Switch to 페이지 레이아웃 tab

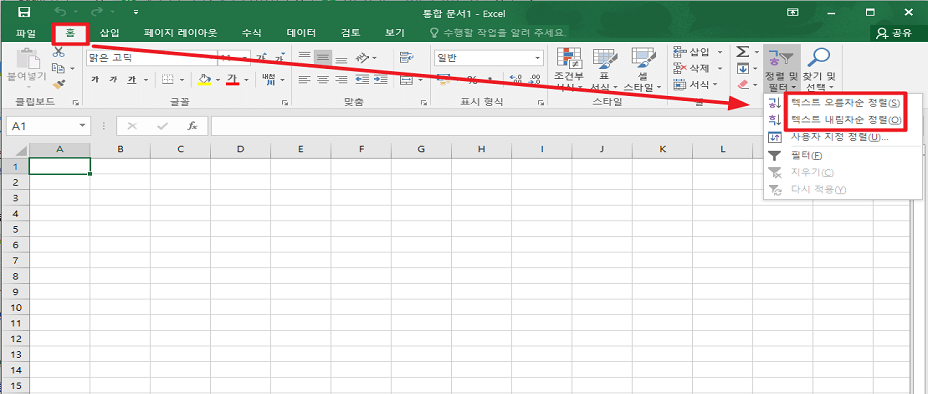181,33
